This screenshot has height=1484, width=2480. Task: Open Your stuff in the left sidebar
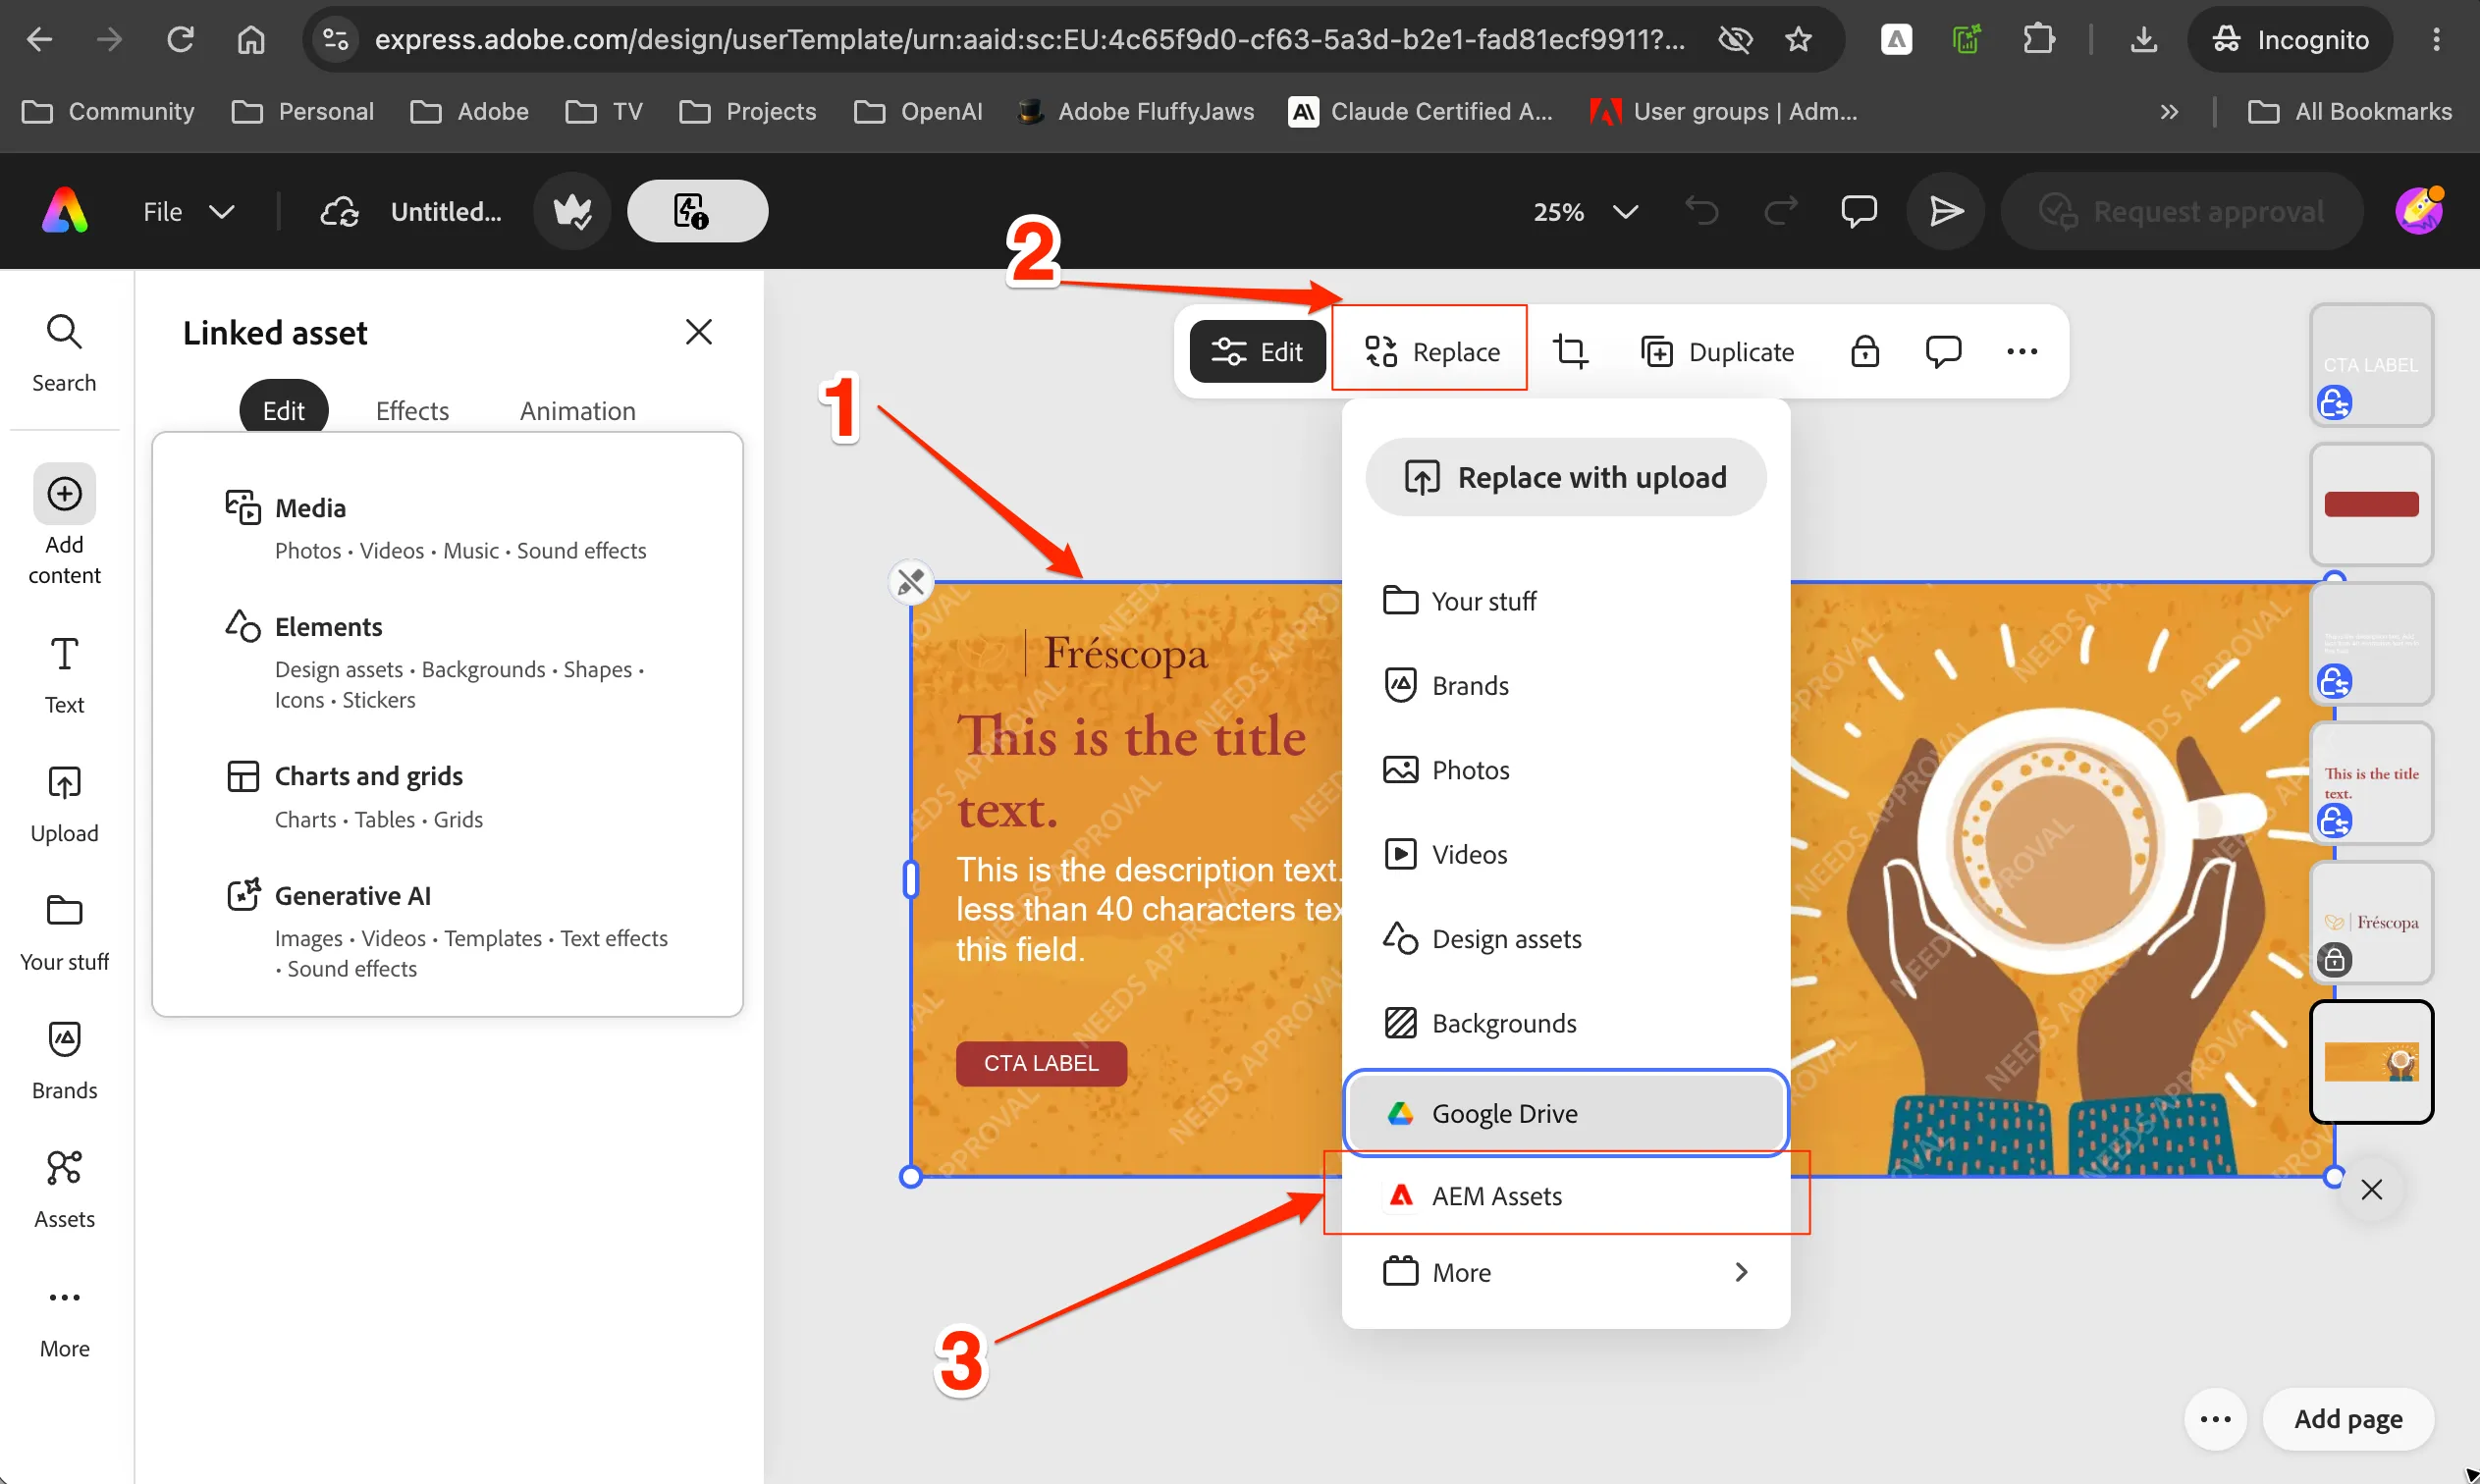[x=64, y=932]
